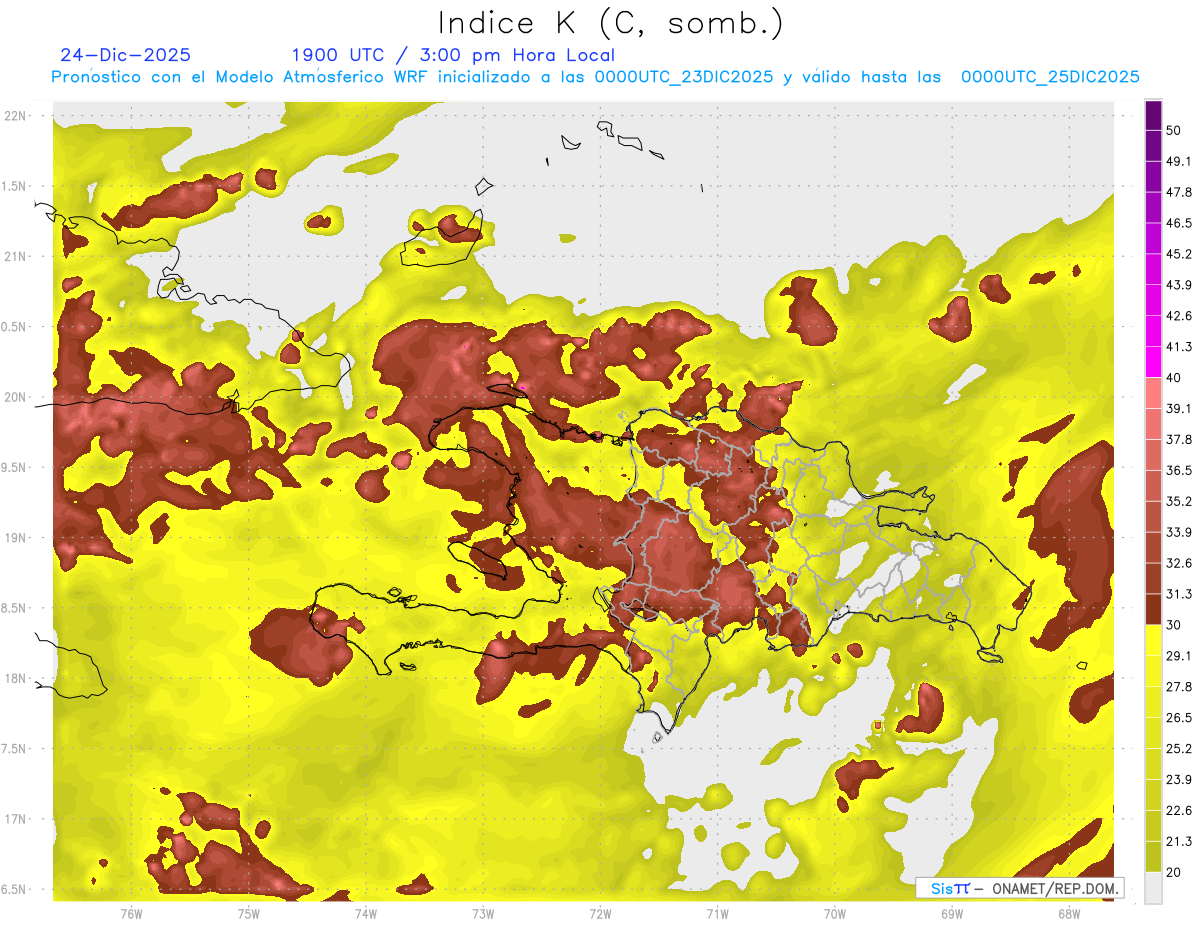
Task: Click the longitude label "72W"
Action: point(600,914)
